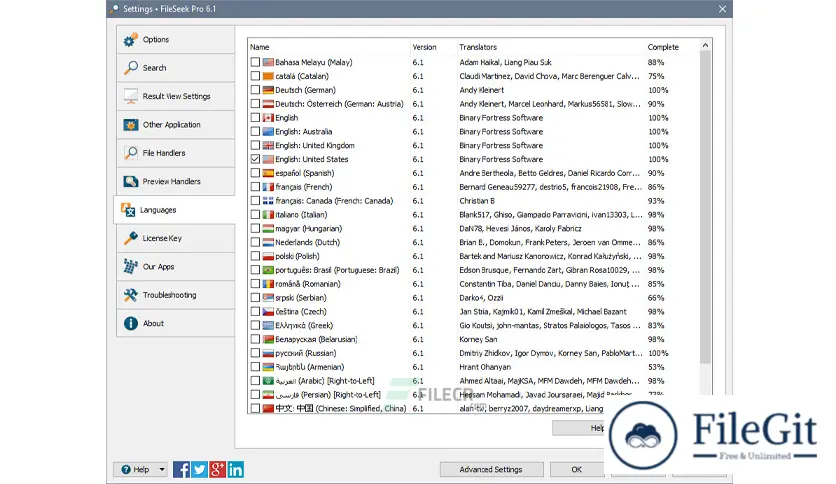Open the Twitter share icon
Screen dimensions: 836x484
[199, 469]
